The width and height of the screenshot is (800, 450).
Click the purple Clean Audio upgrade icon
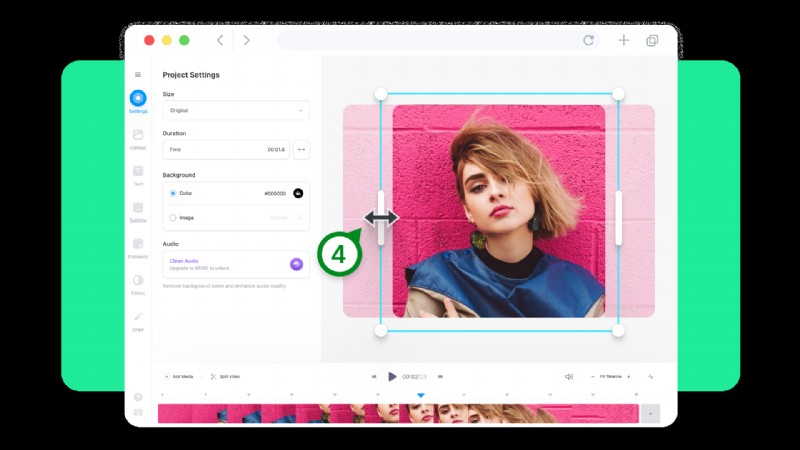[x=296, y=264]
